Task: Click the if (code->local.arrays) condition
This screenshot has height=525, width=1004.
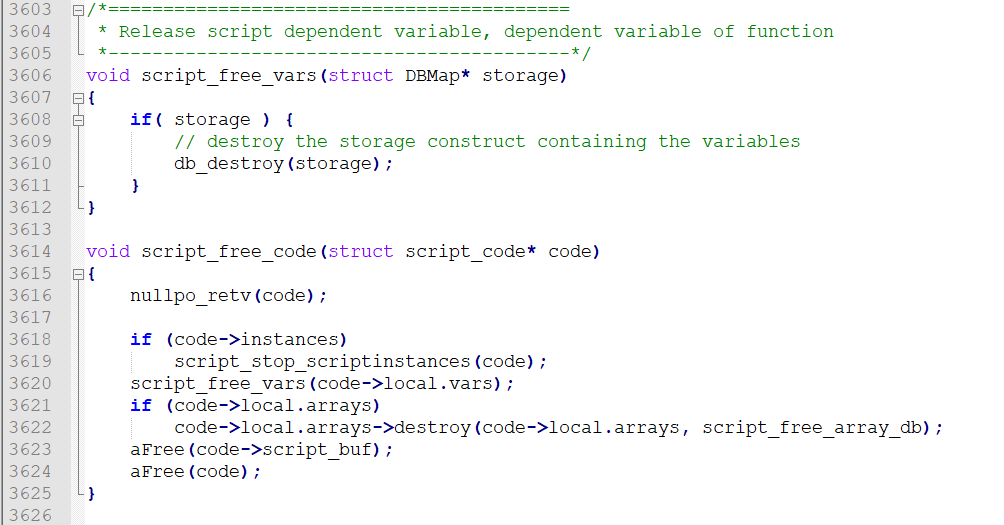Action: (x=255, y=406)
